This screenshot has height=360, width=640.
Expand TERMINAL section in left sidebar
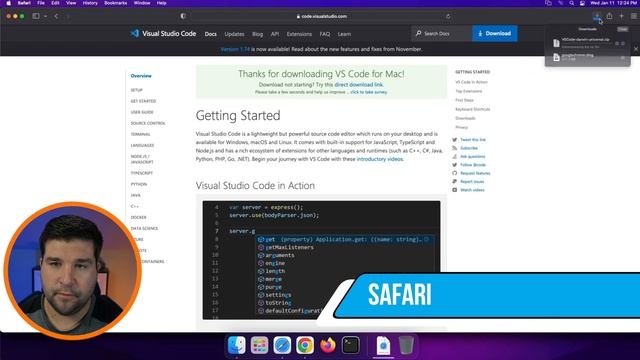[140, 134]
